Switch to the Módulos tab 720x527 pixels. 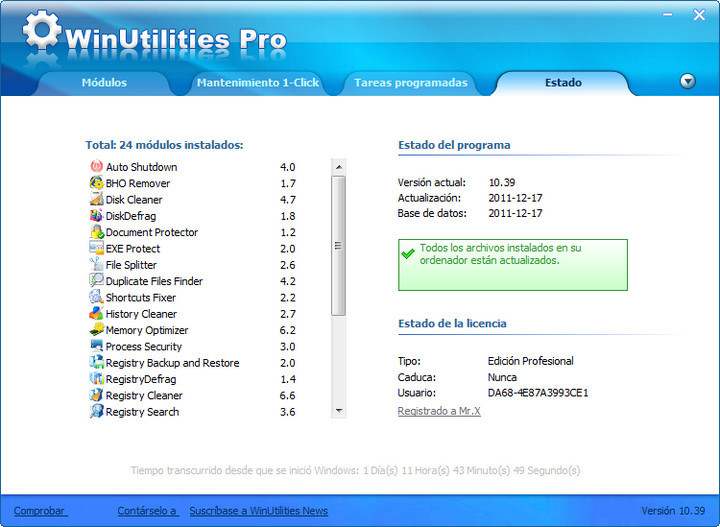104,83
